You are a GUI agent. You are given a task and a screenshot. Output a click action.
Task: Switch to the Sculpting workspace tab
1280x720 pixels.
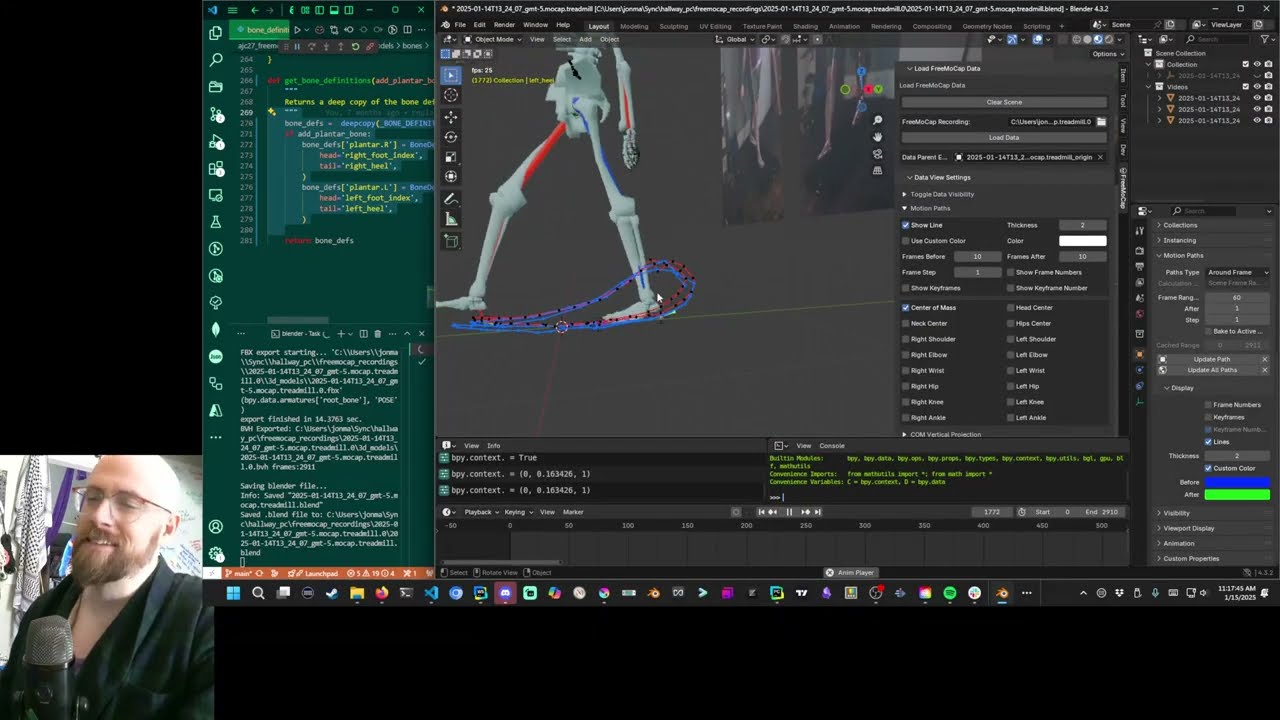(x=673, y=26)
